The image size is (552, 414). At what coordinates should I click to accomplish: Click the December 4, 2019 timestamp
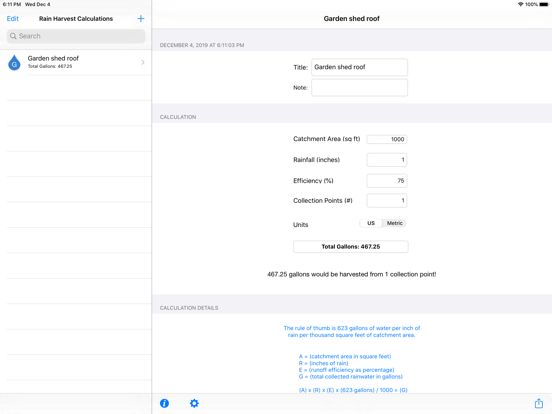pyautogui.click(x=202, y=45)
